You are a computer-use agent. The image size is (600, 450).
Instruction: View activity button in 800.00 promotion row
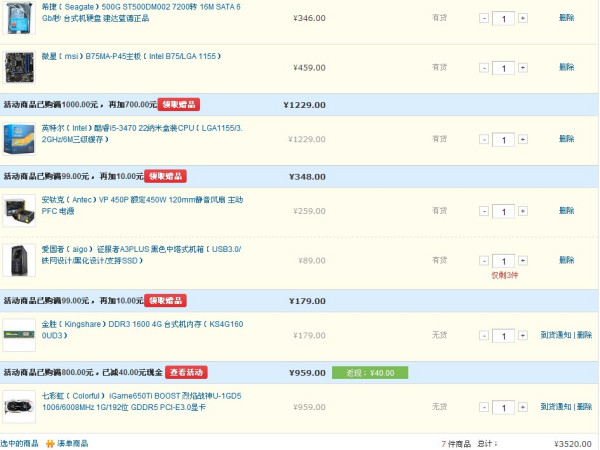pyautogui.click(x=186, y=372)
